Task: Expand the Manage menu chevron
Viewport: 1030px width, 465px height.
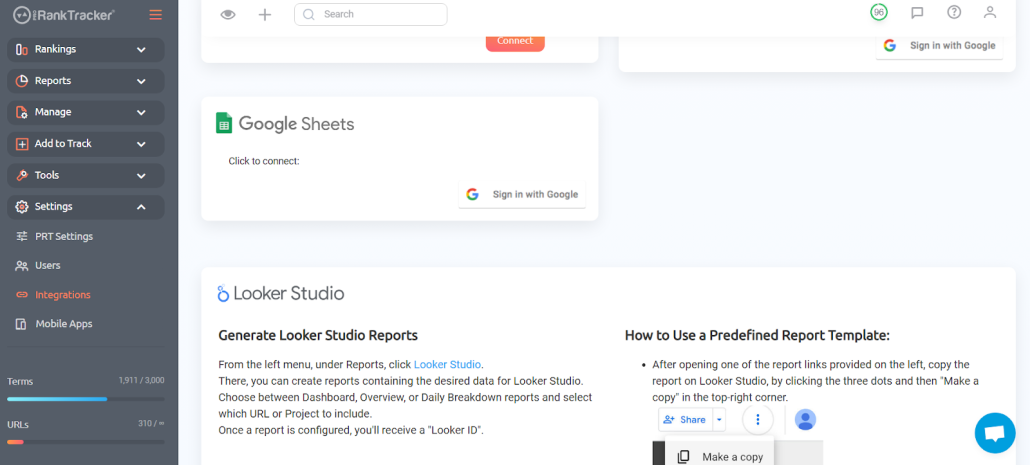Action: [x=141, y=112]
